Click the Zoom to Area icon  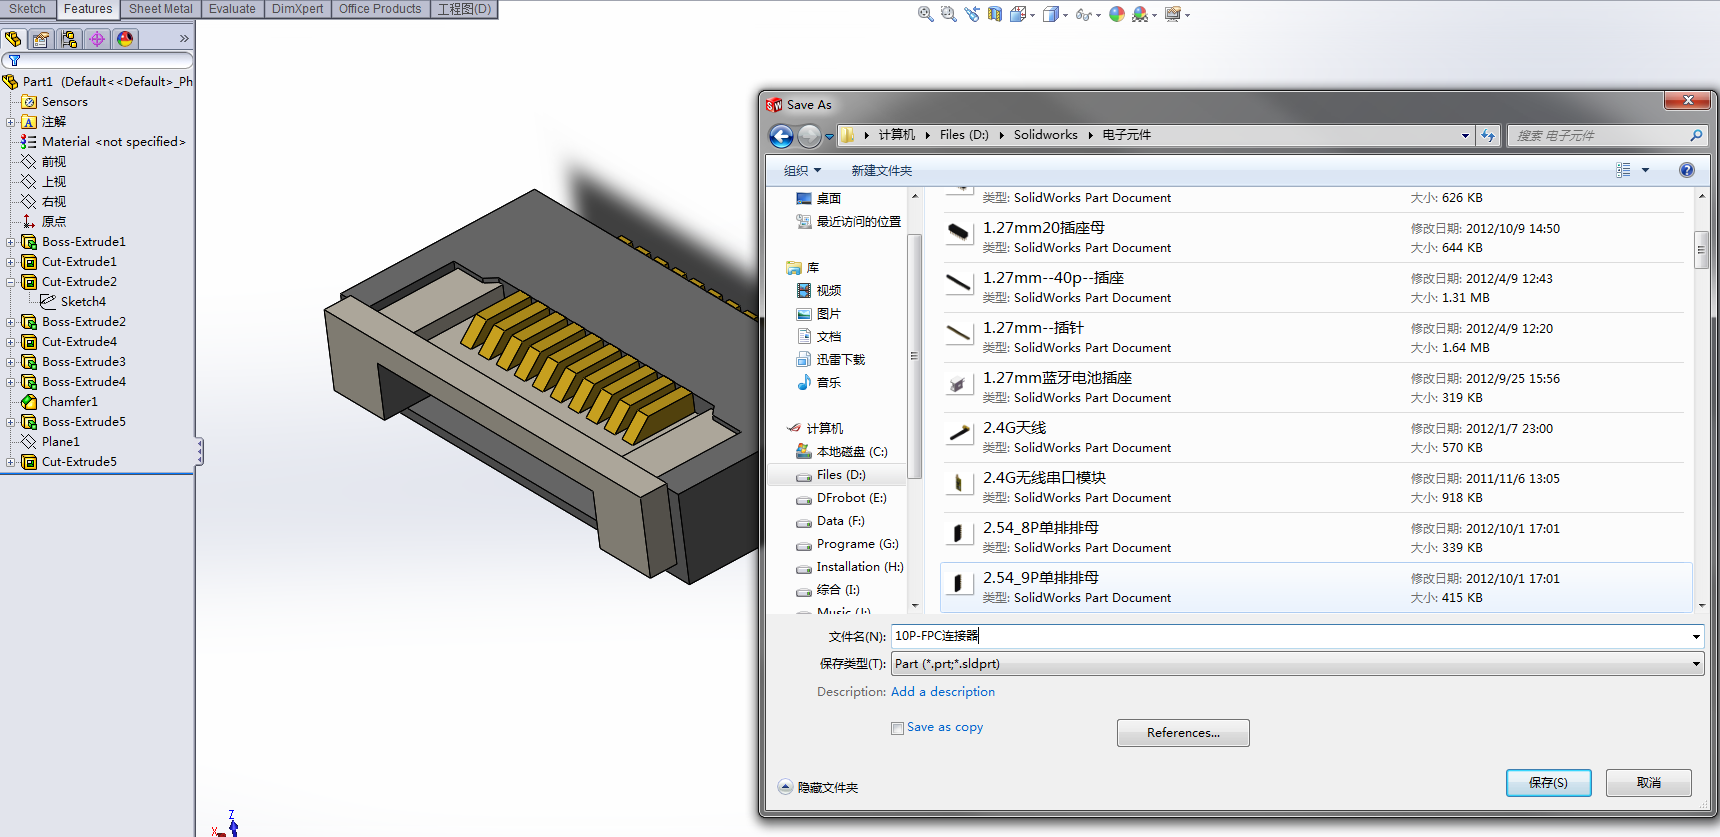click(948, 14)
